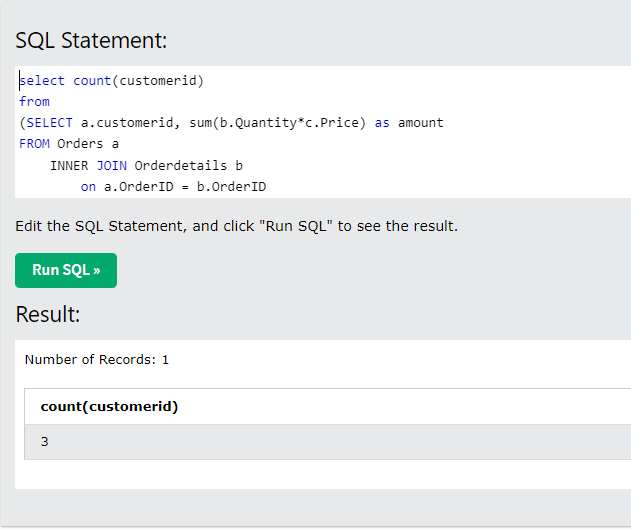This screenshot has width=631, height=531.
Task: Click 'sum(b.Quantity*c.Price)' expression
Action: [x=277, y=123]
